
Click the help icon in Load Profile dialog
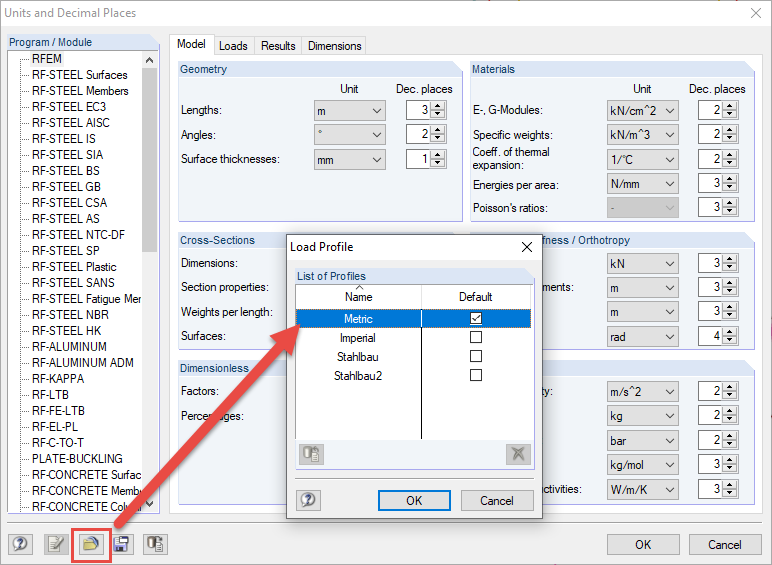[309, 501]
